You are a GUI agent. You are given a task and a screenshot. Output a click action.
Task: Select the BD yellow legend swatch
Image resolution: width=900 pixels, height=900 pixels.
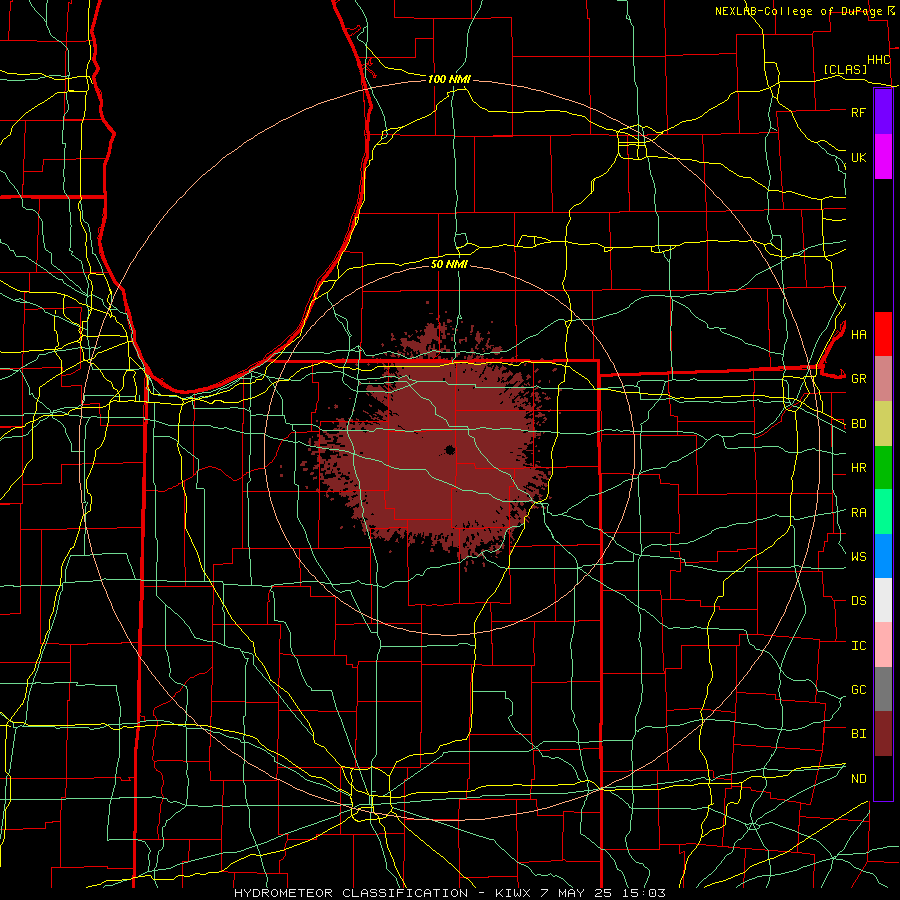[883, 424]
